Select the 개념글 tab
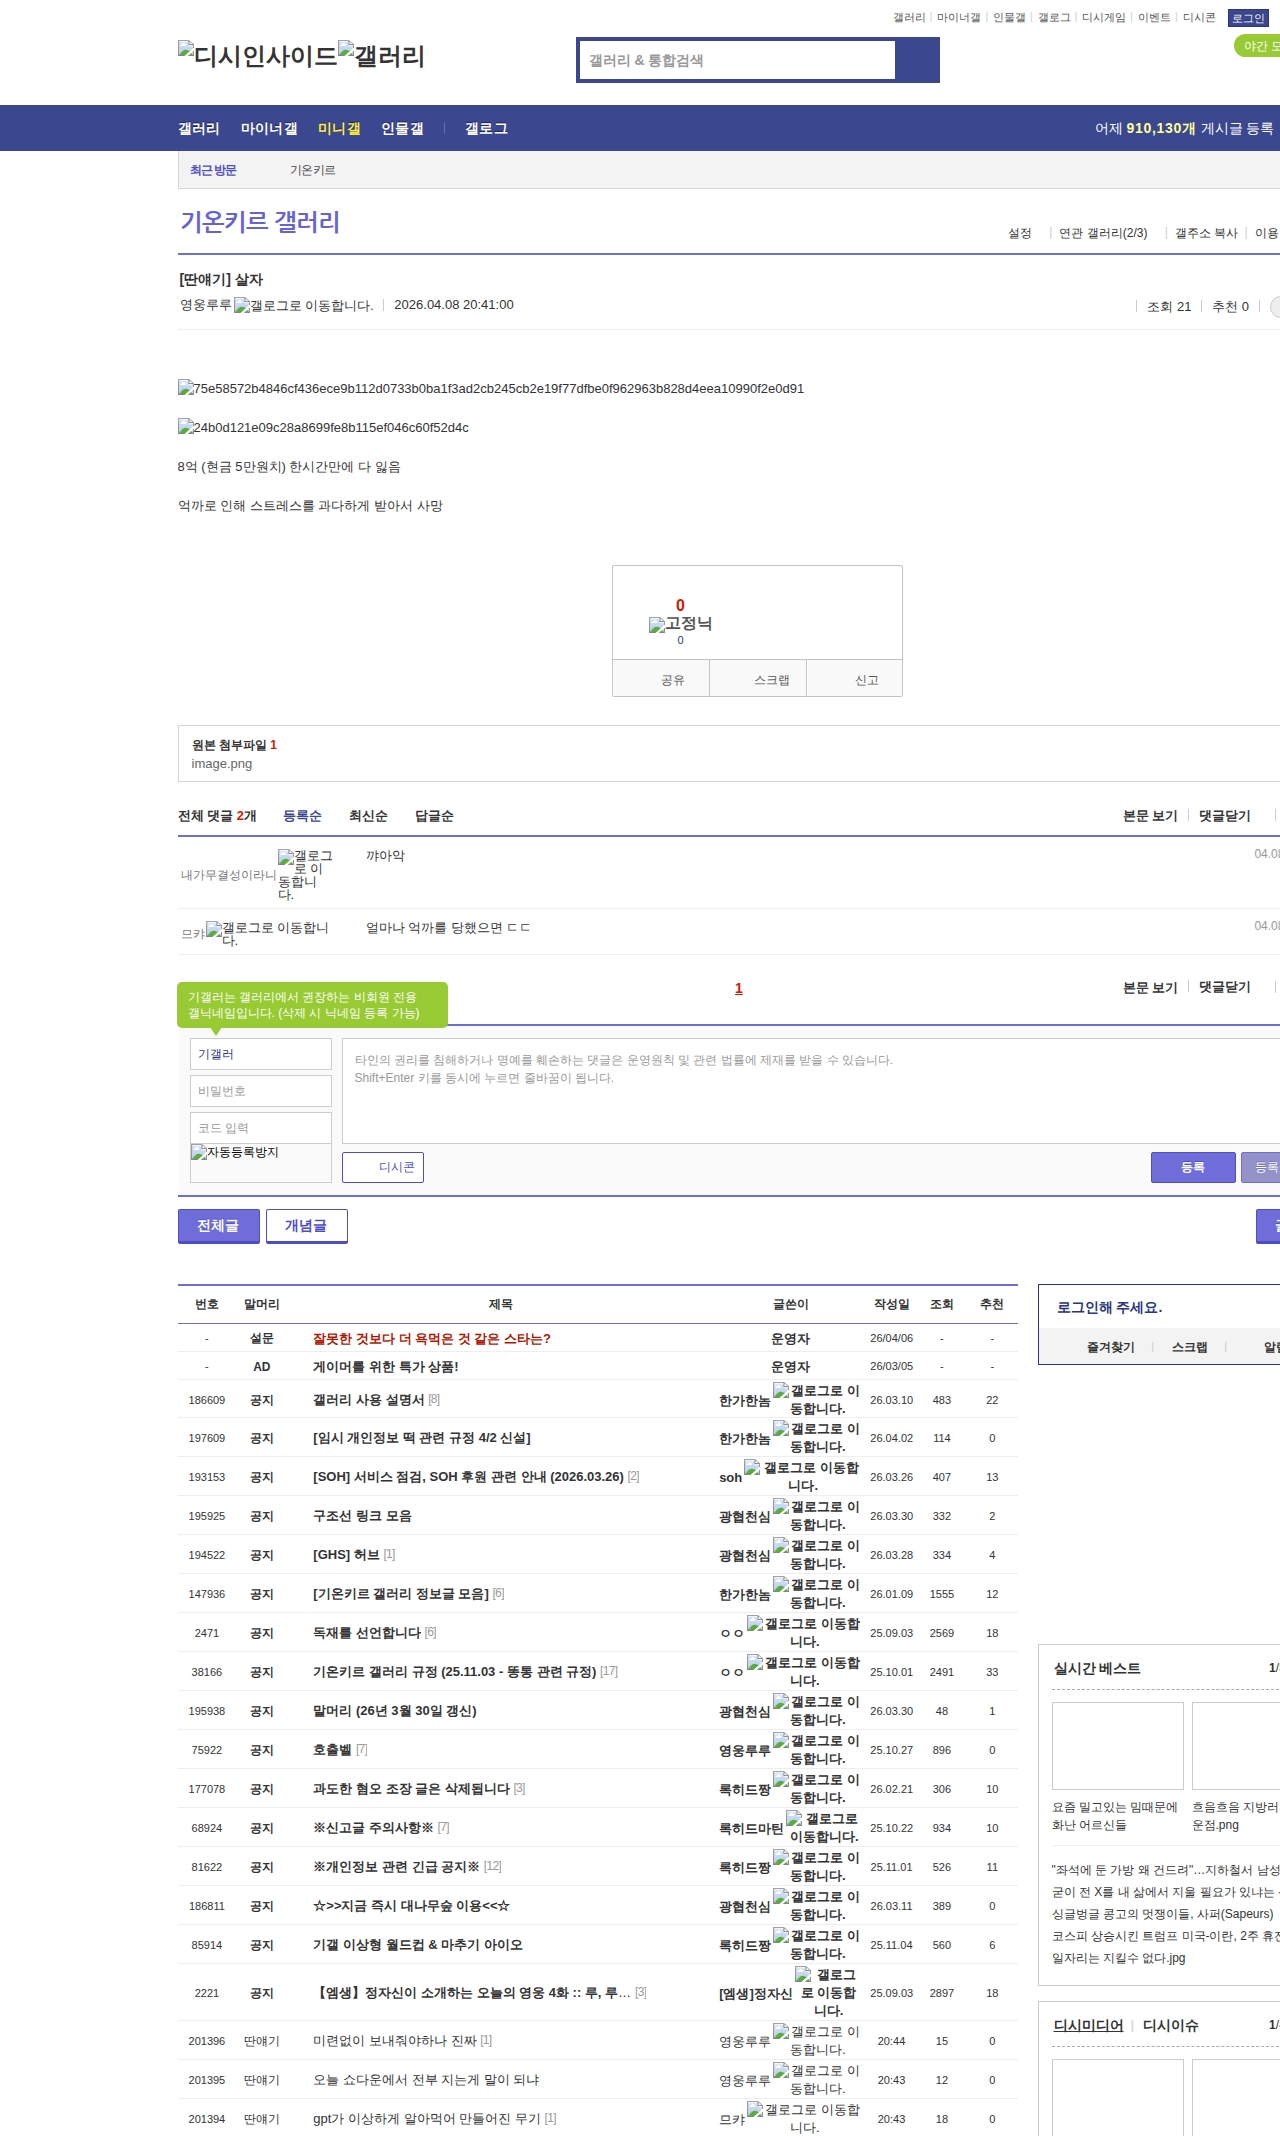Image resolution: width=1280 pixels, height=2136 pixels. (x=306, y=1226)
